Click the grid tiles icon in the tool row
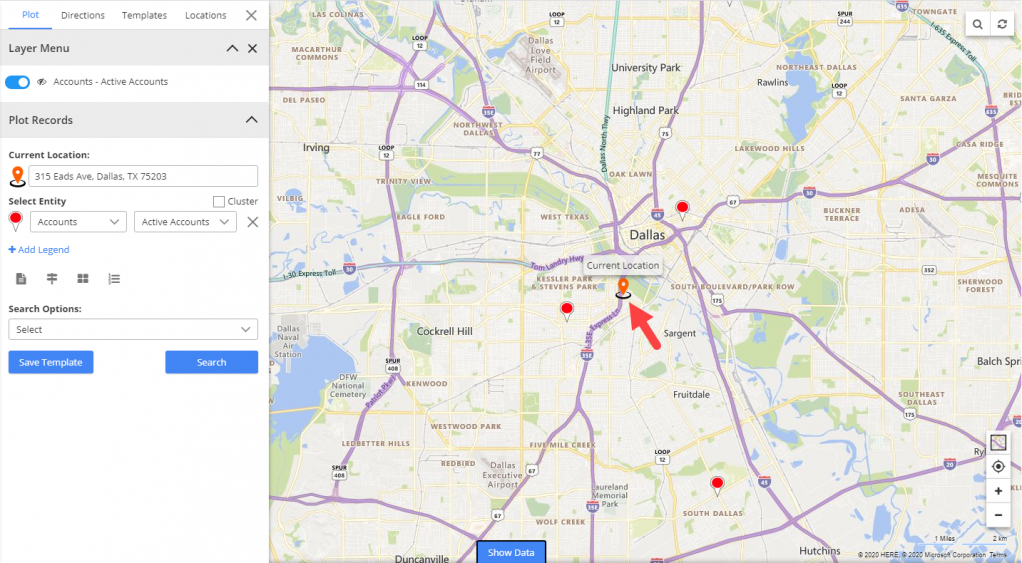1022x563 pixels. 83,279
